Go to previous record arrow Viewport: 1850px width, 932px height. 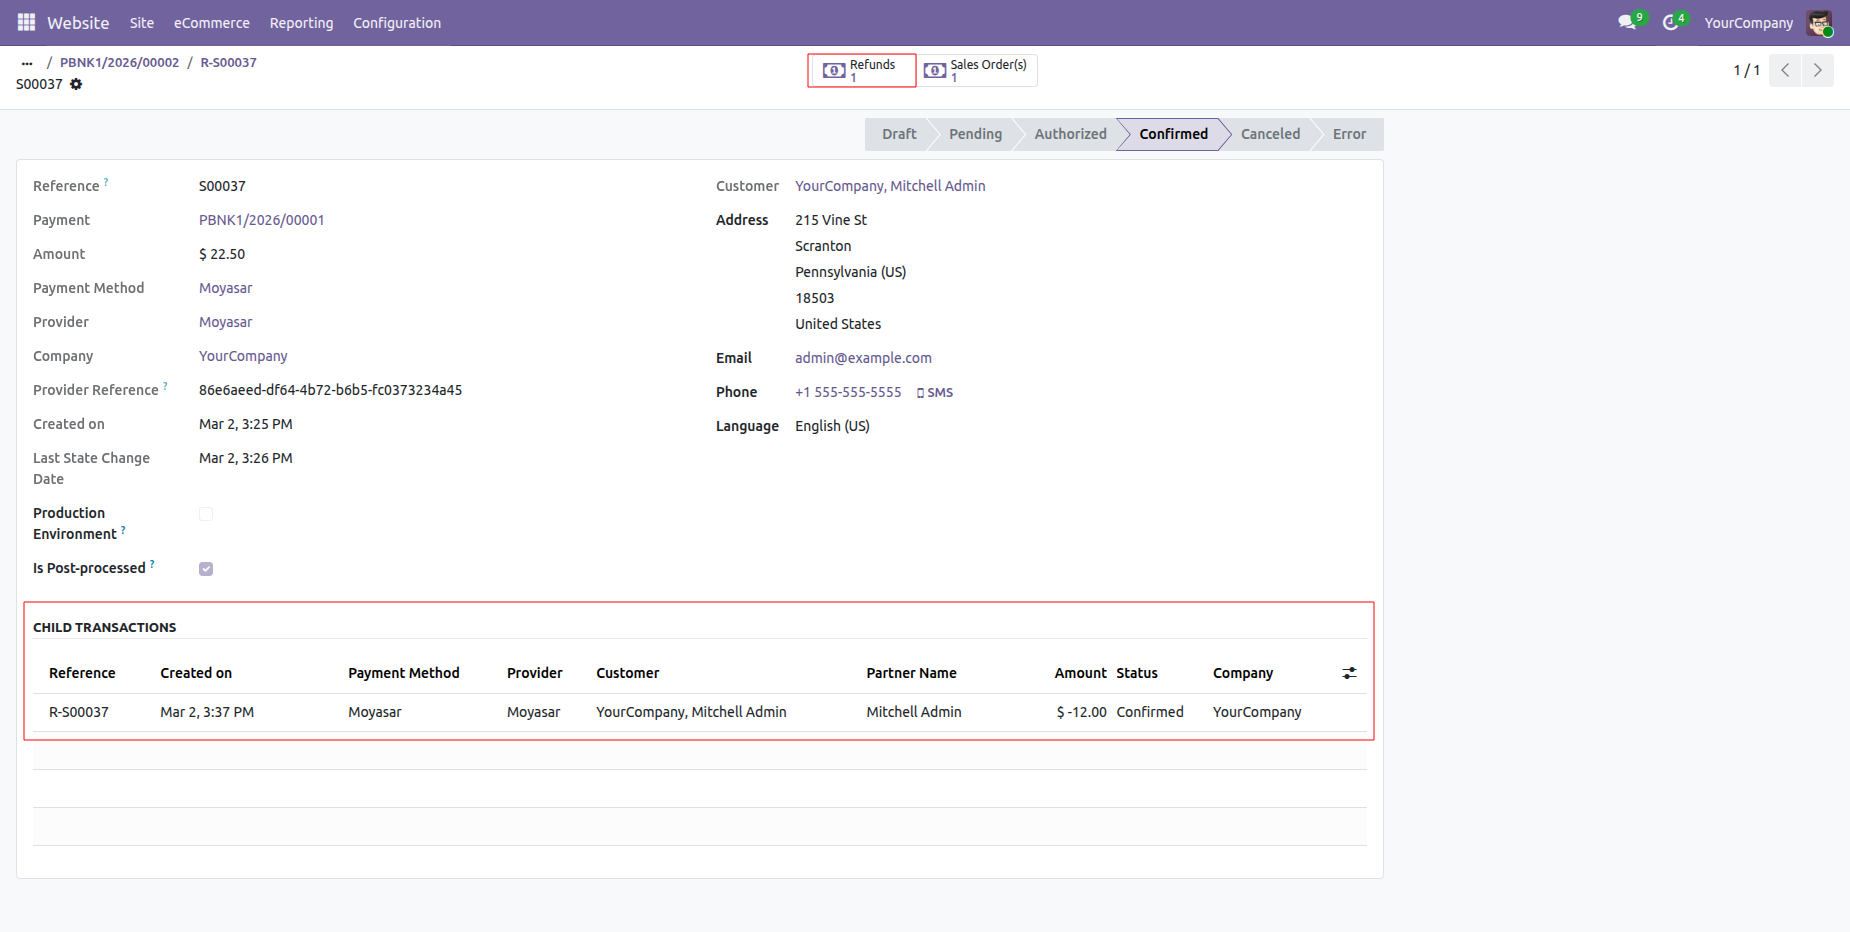pyautogui.click(x=1785, y=70)
